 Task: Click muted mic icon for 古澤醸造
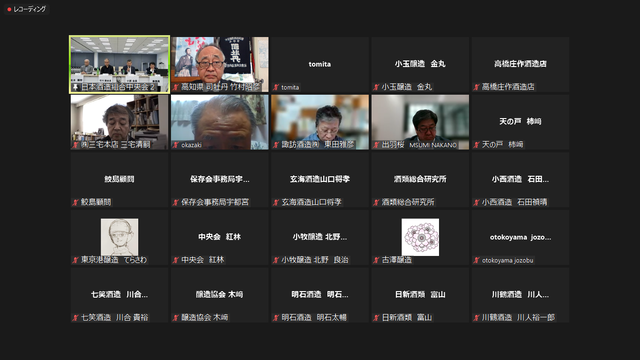tap(376, 260)
